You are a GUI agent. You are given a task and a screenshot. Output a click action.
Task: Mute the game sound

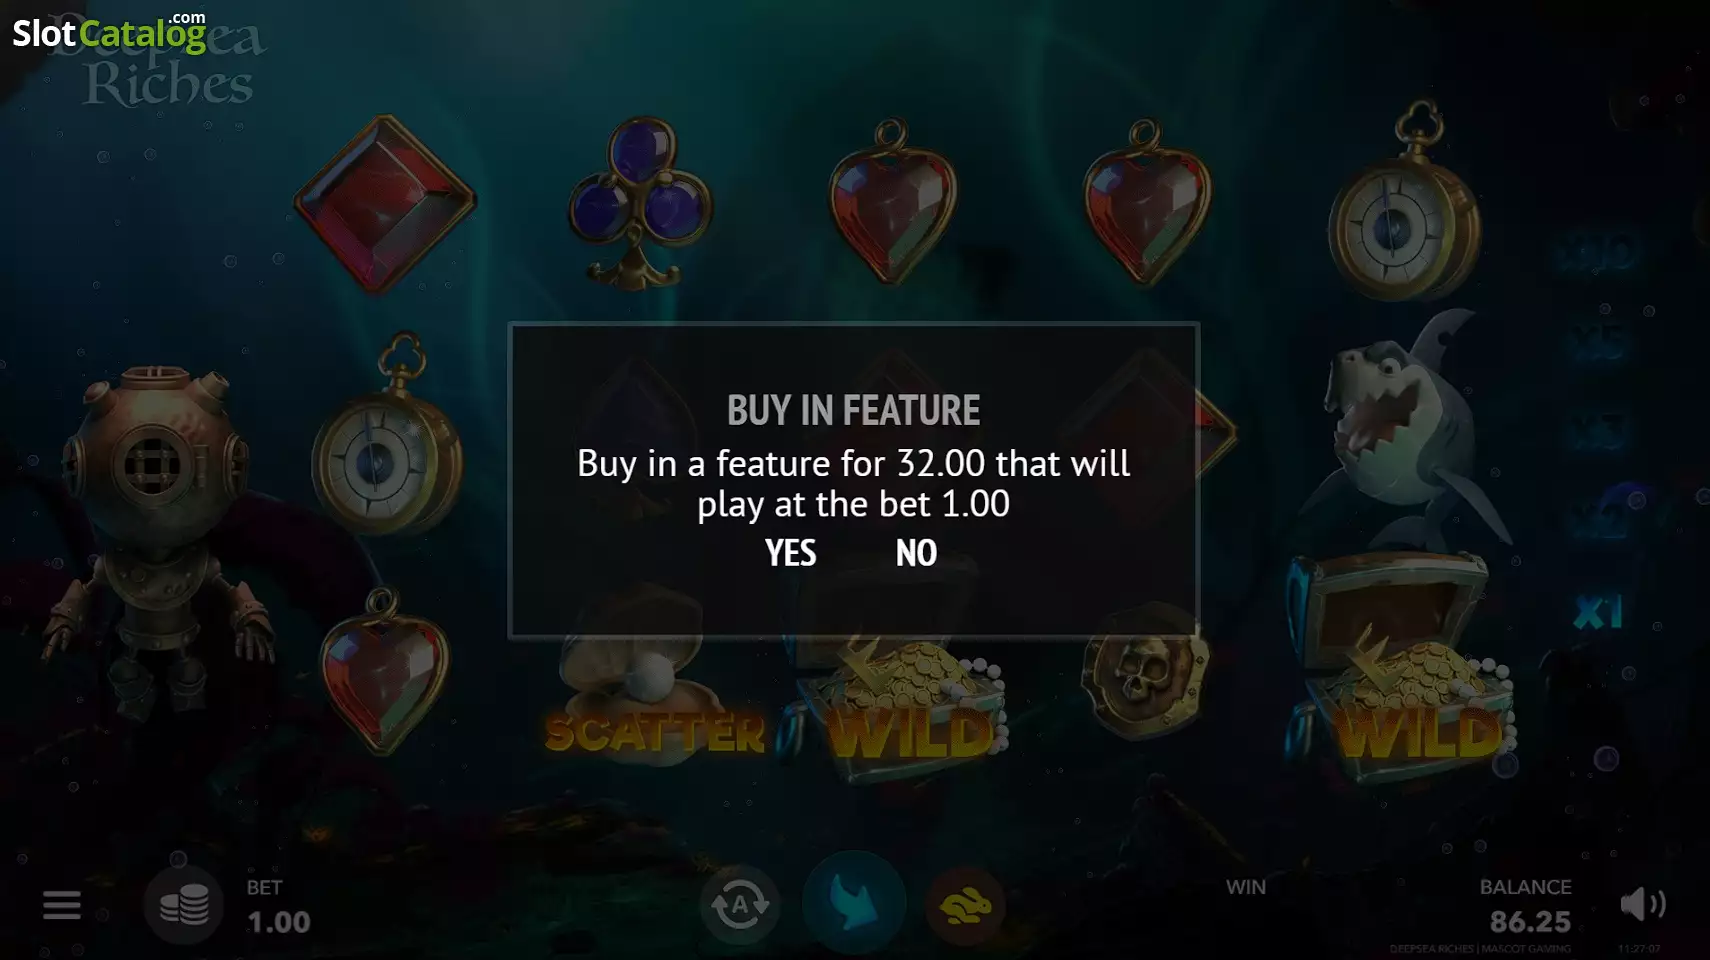click(1642, 904)
